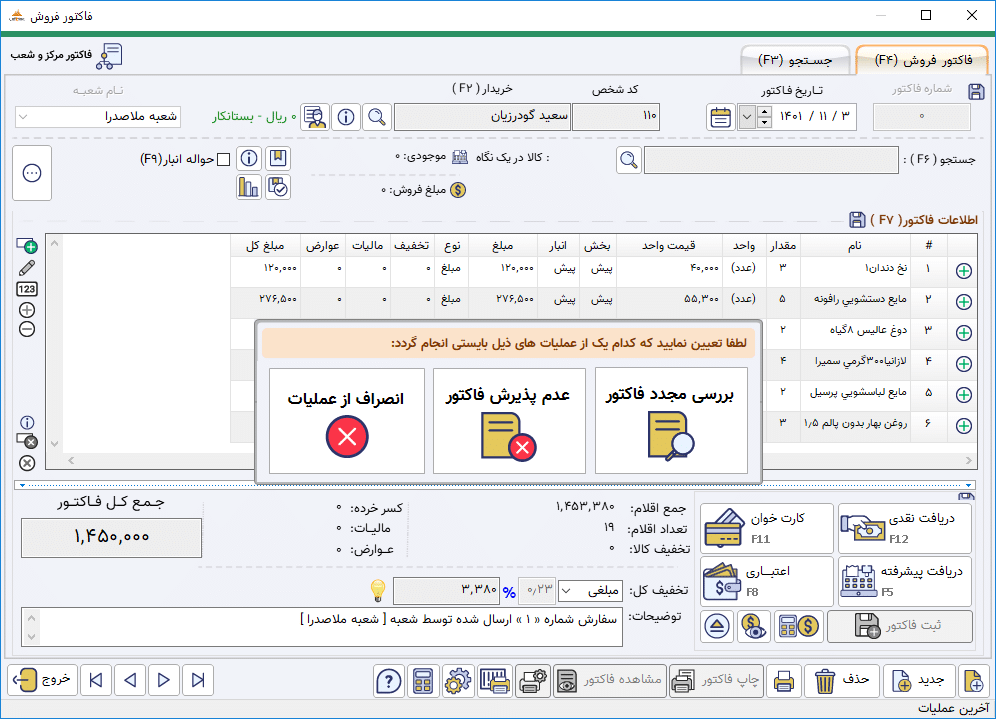Open settings gear icon in bottom toolbar

click(457, 681)
